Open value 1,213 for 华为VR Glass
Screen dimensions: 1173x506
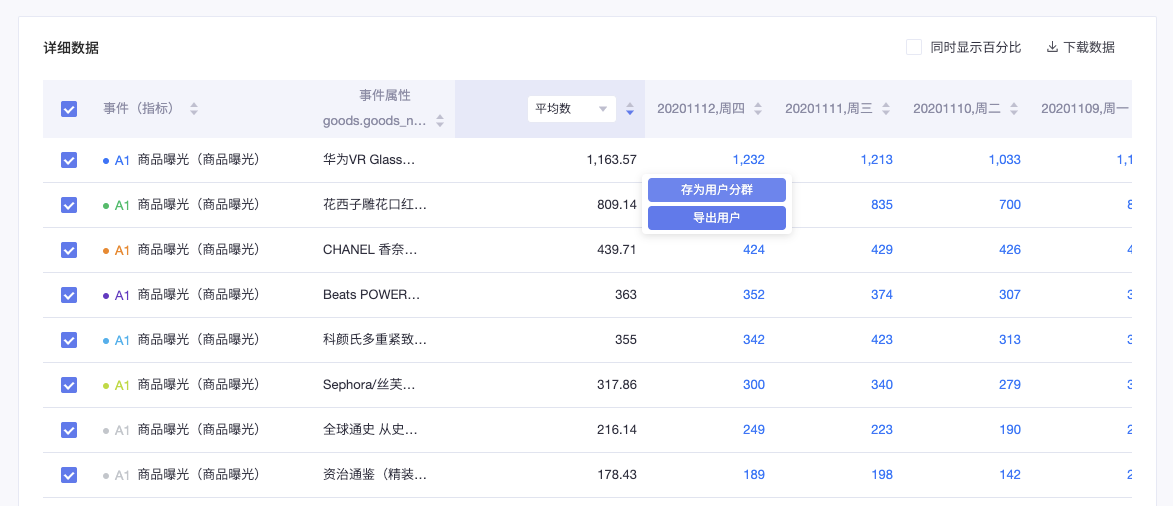click(x=877, y=159)
